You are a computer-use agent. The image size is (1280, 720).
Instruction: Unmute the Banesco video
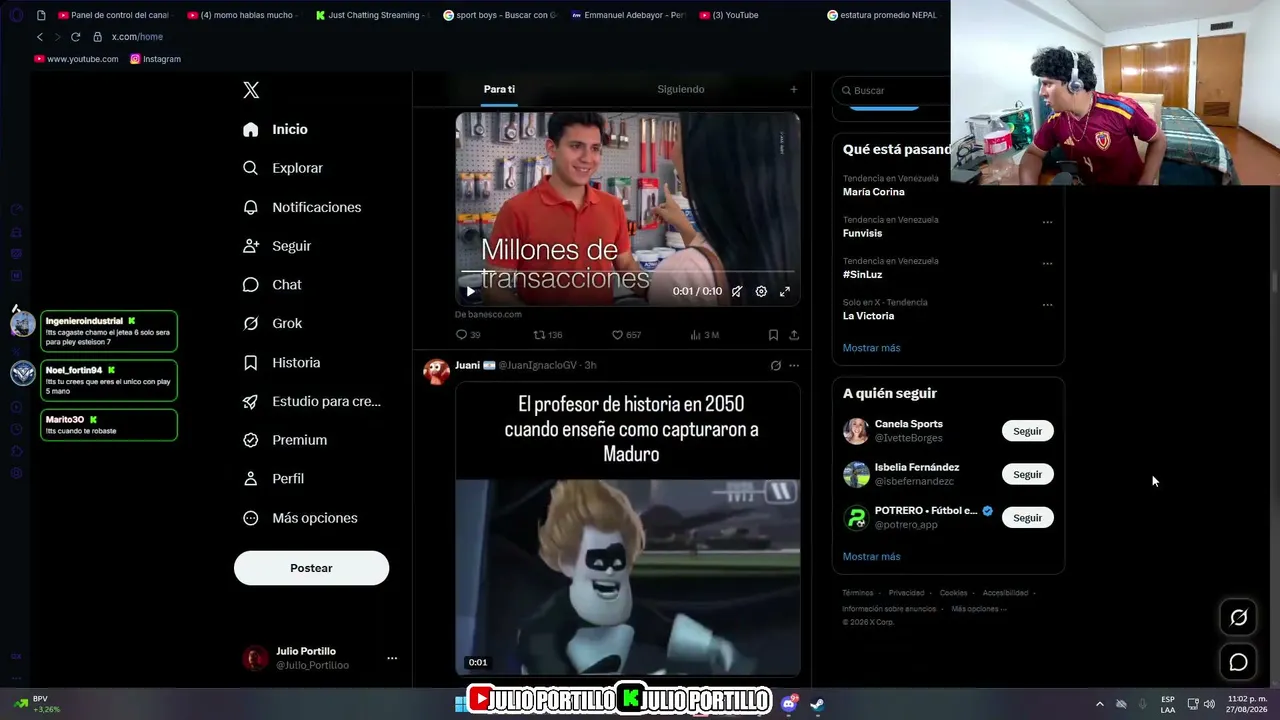coord(737,292)
